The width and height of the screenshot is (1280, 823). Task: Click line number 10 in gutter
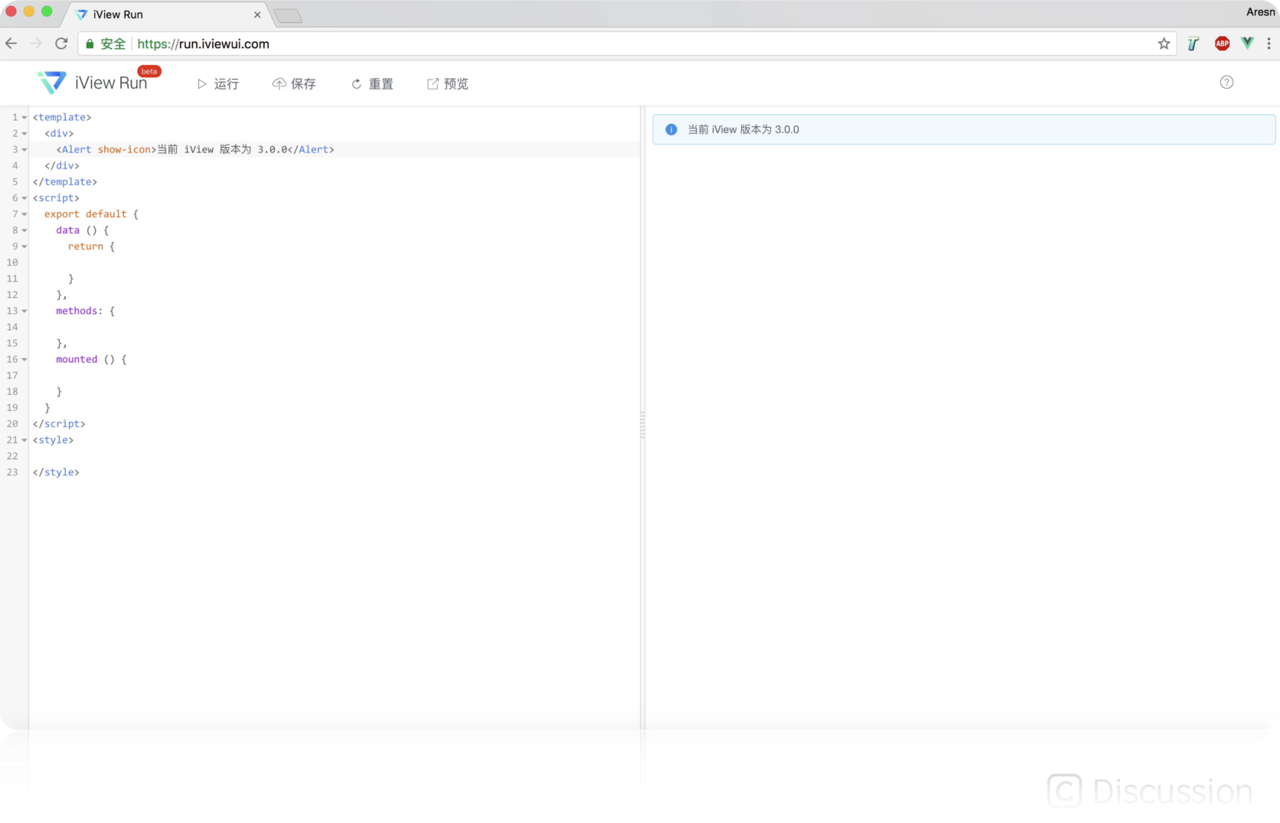[x=12, y=262]
